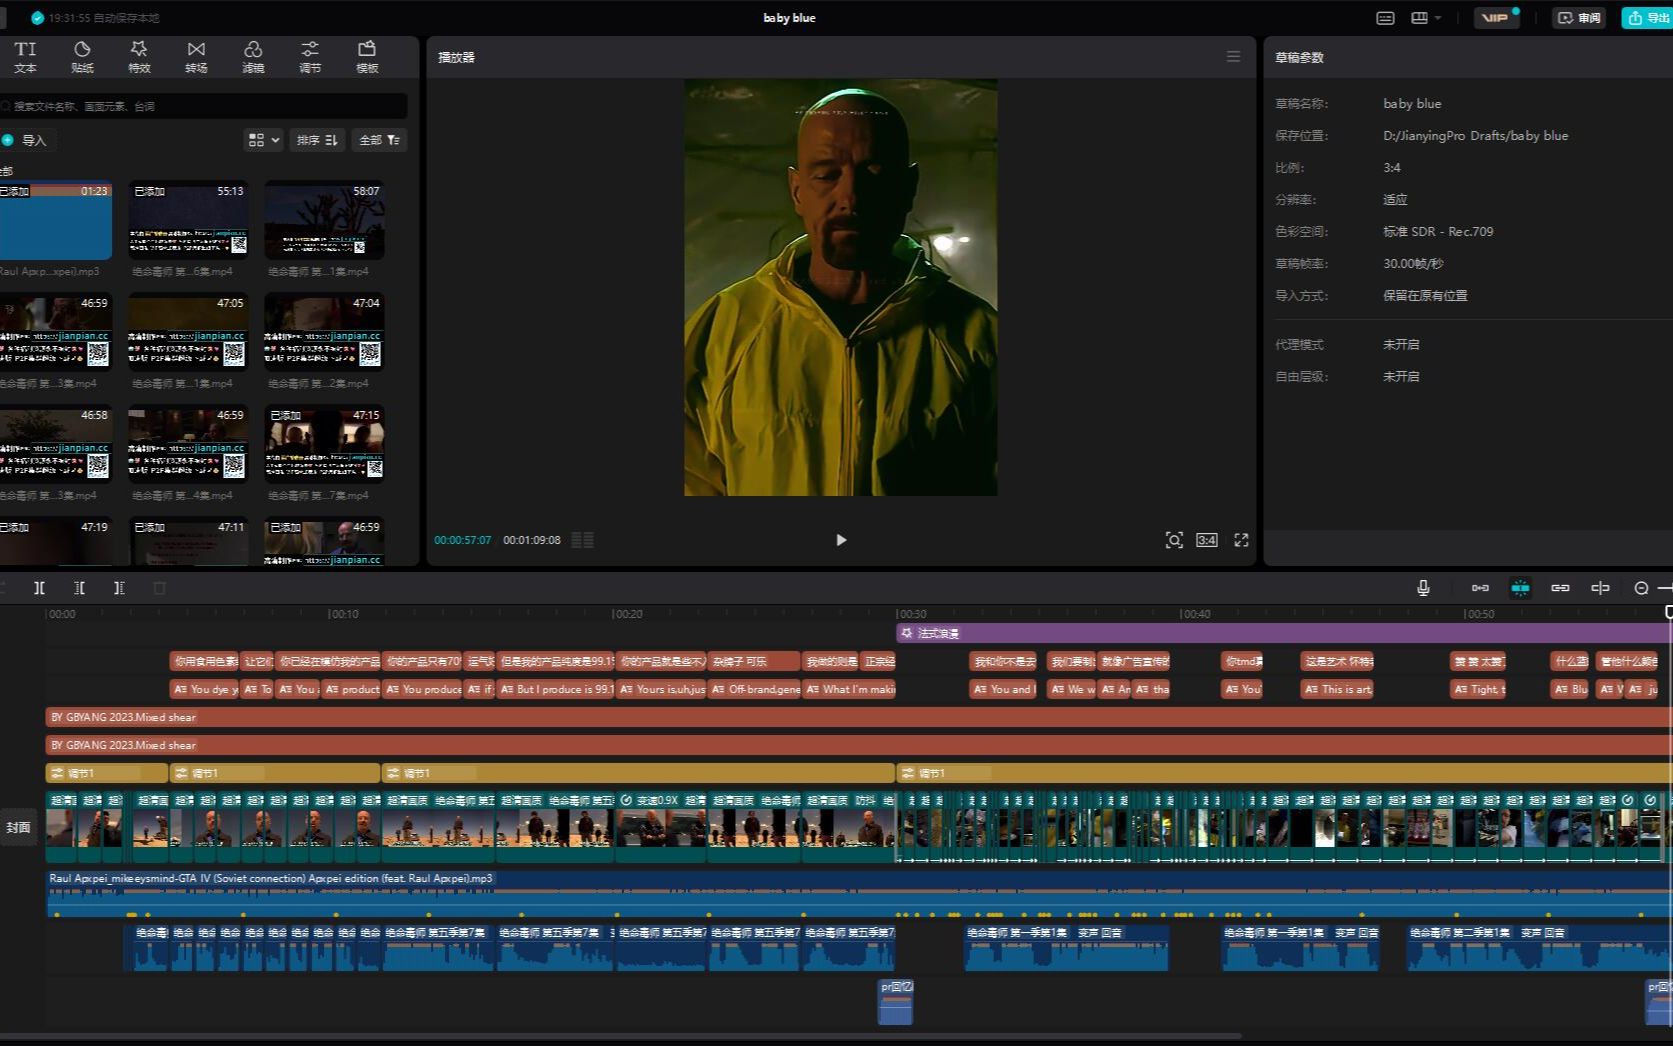The height and width of the screenshot is (1046, 1673).
Task: Open the 模板 (Templates) tab
Action: 367,57
